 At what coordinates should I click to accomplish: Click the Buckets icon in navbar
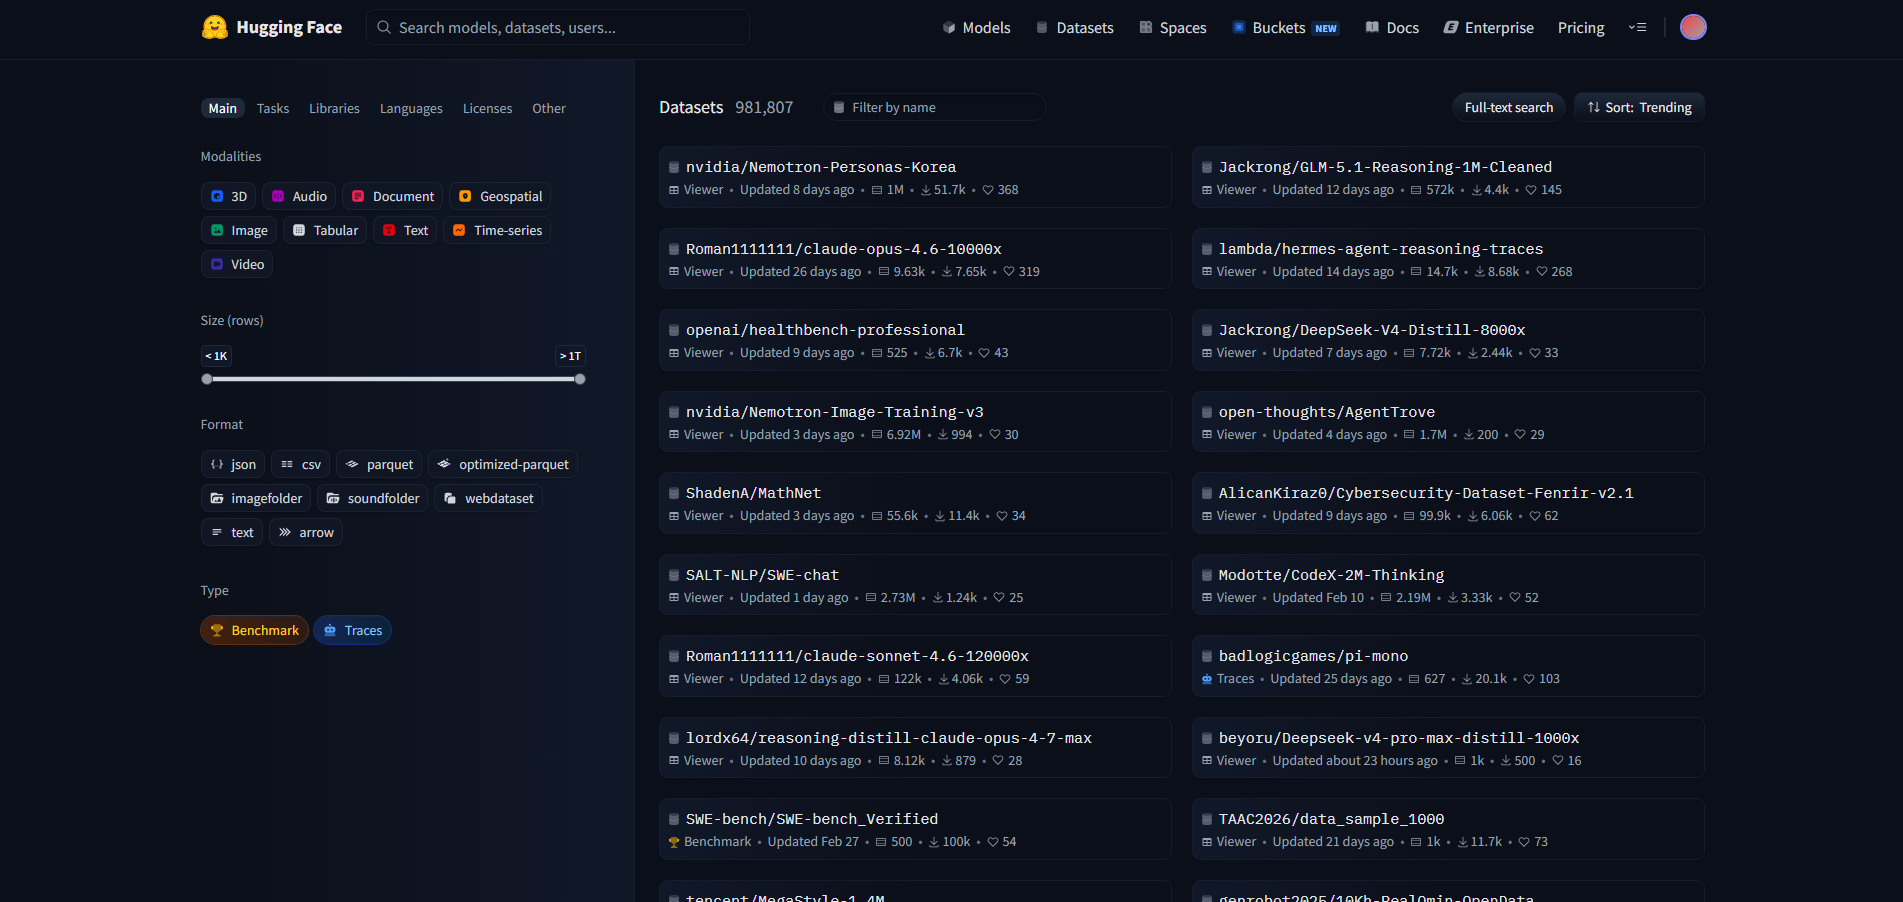[1239, 28]
